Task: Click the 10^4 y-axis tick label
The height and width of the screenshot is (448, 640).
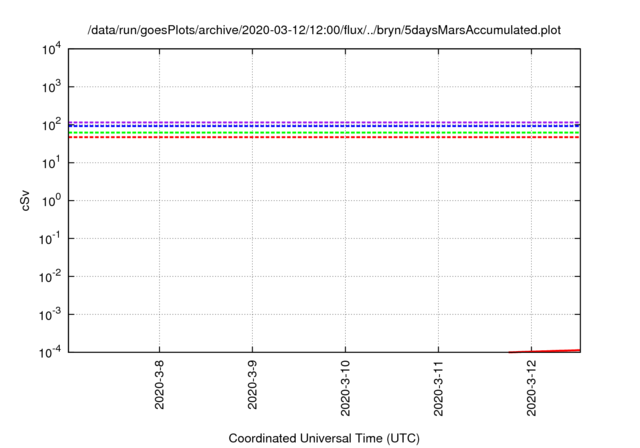Action: (x=51, y=50)
